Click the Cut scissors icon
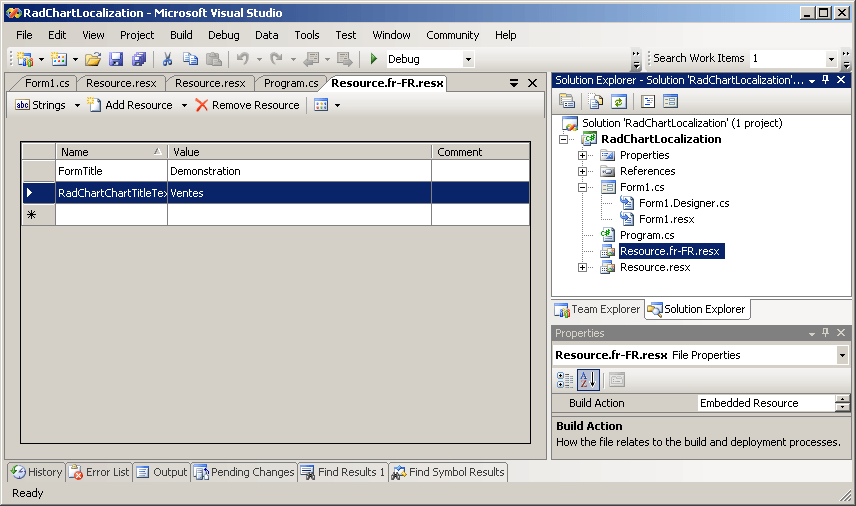Viewport: 856px width, 506px height. click(168, 59)
